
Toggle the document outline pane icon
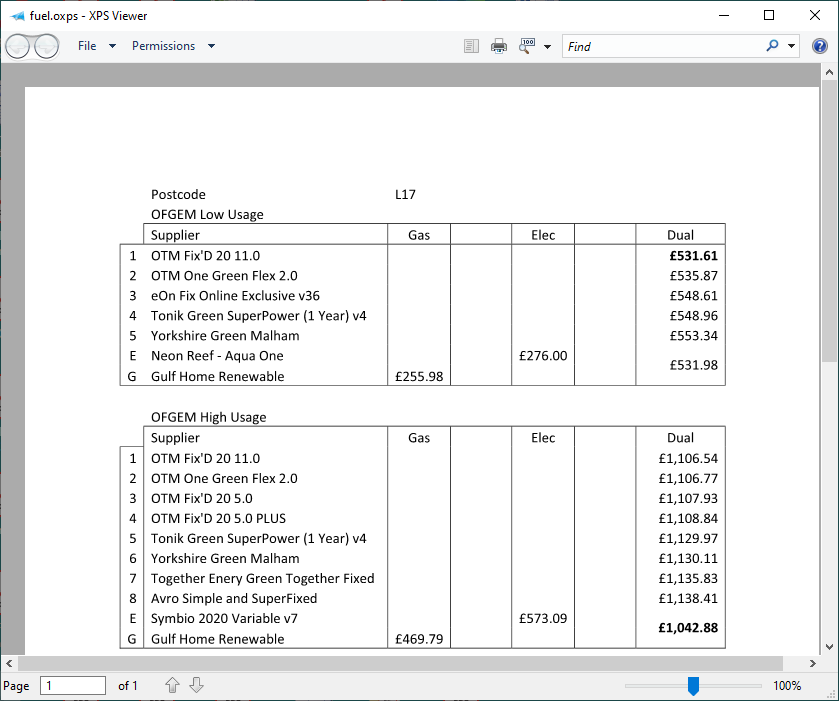471,47
